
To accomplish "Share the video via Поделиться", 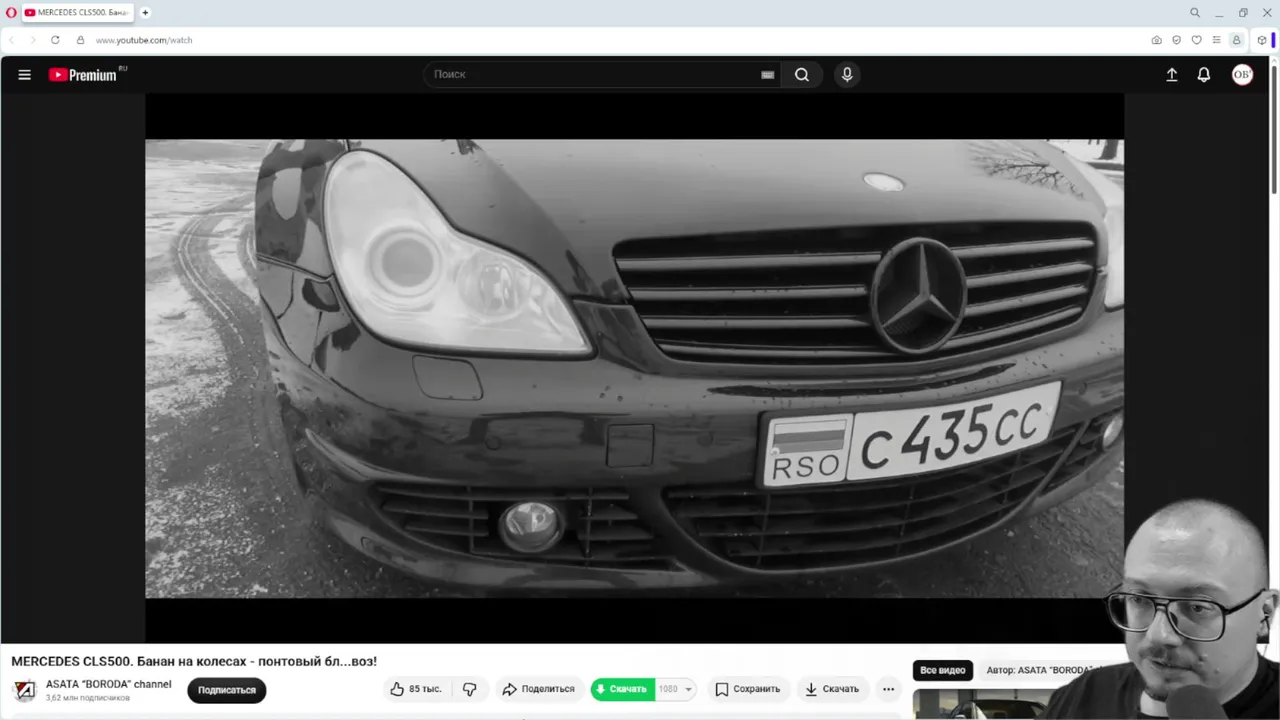I will tap(539, 689).
